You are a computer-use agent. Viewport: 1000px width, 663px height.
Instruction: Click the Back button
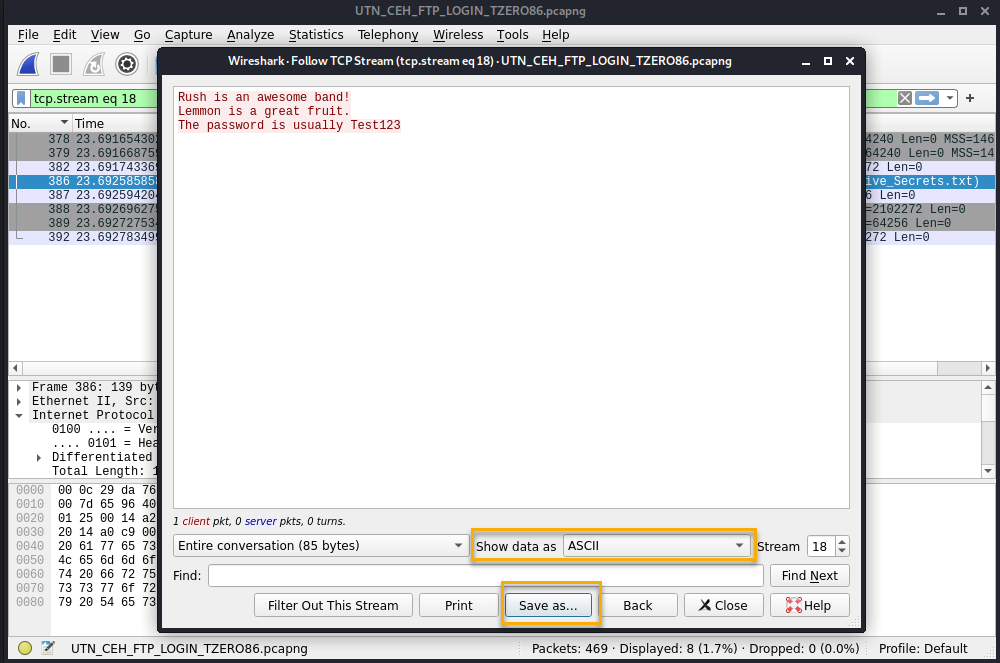click(x=638, y=605)
